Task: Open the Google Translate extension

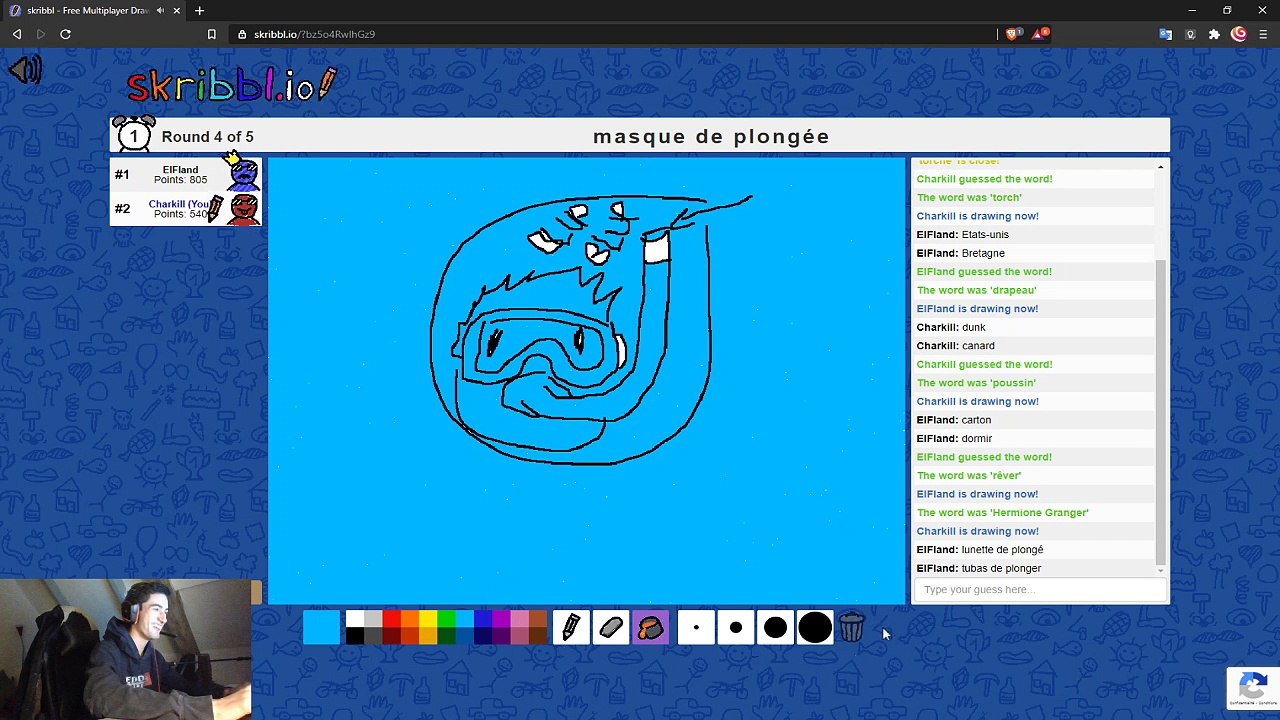Action: click(1165, 34)
